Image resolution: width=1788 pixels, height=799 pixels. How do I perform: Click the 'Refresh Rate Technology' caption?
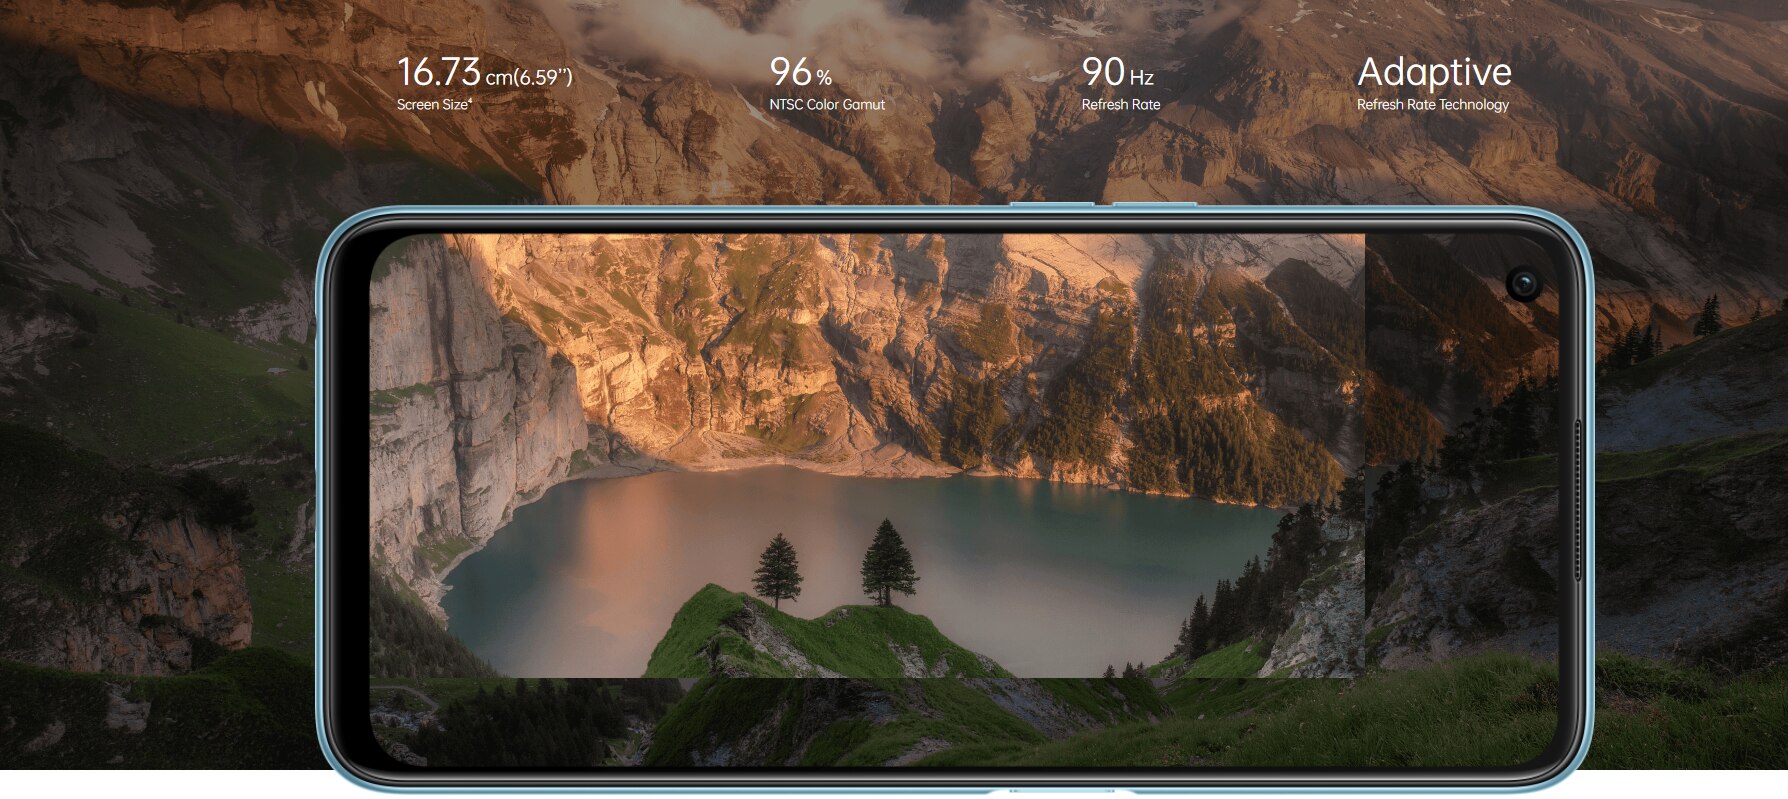(x=1433, y=105)
